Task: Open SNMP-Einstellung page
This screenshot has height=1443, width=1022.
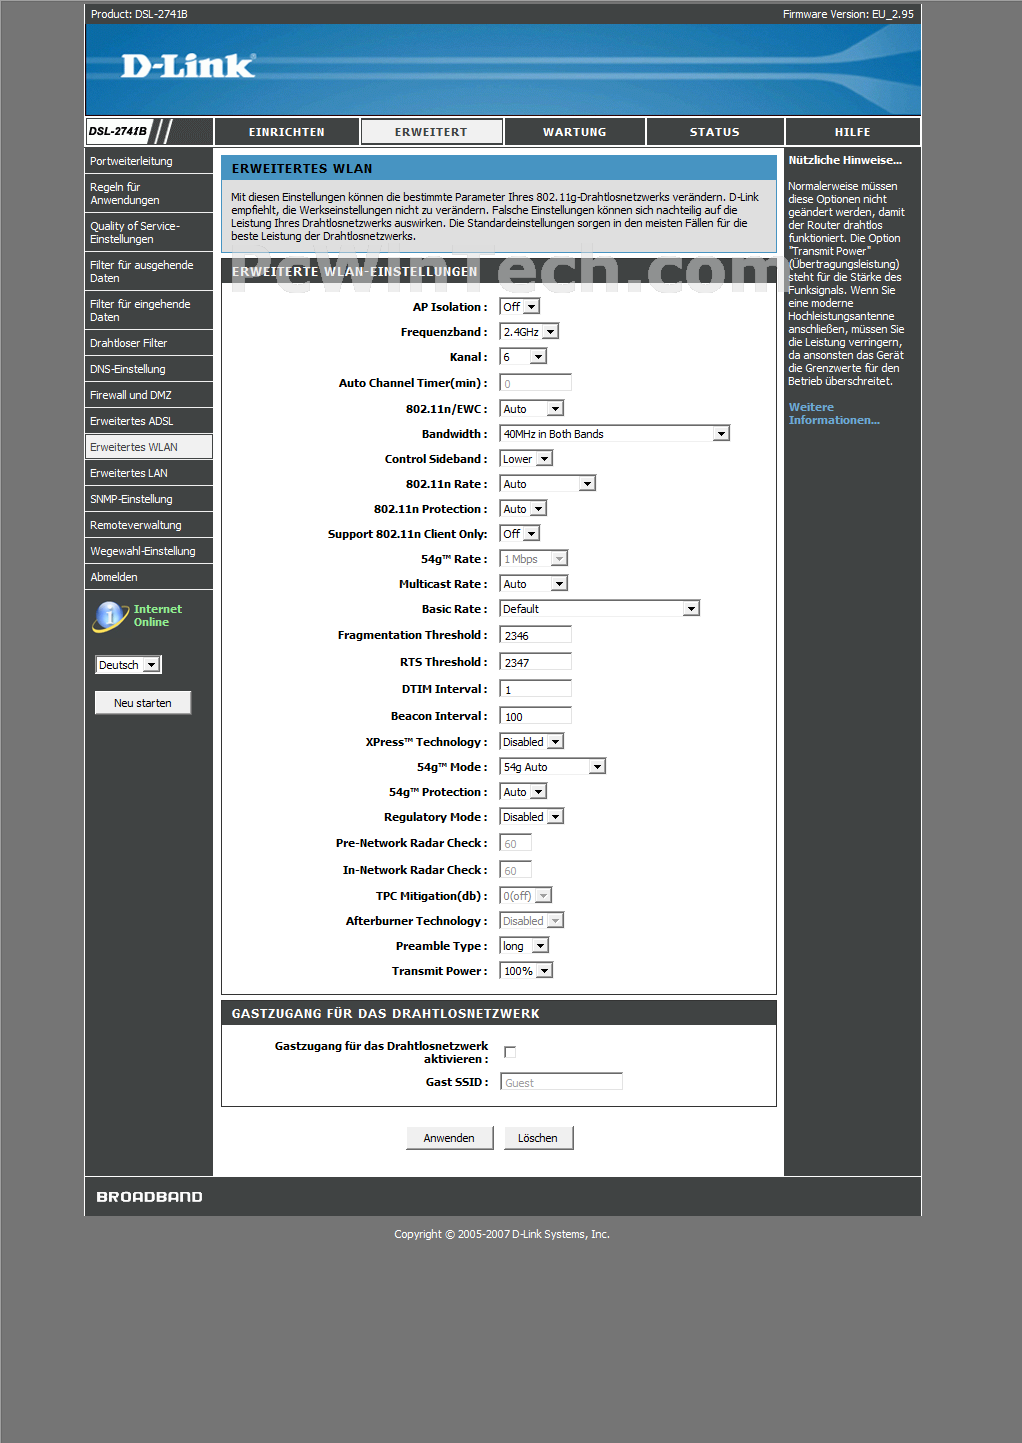Action: 149,499
